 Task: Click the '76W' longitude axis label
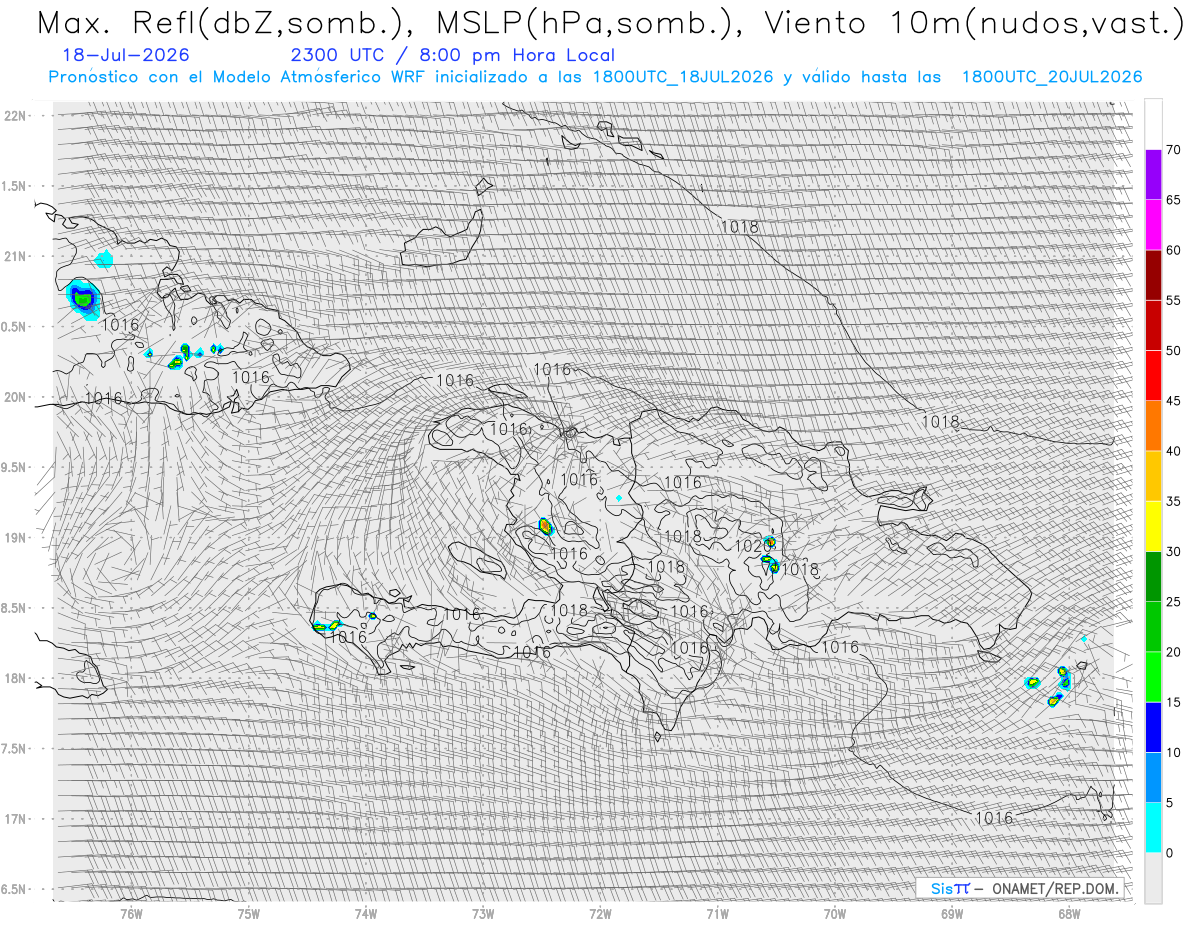click(x=131, y=912)
